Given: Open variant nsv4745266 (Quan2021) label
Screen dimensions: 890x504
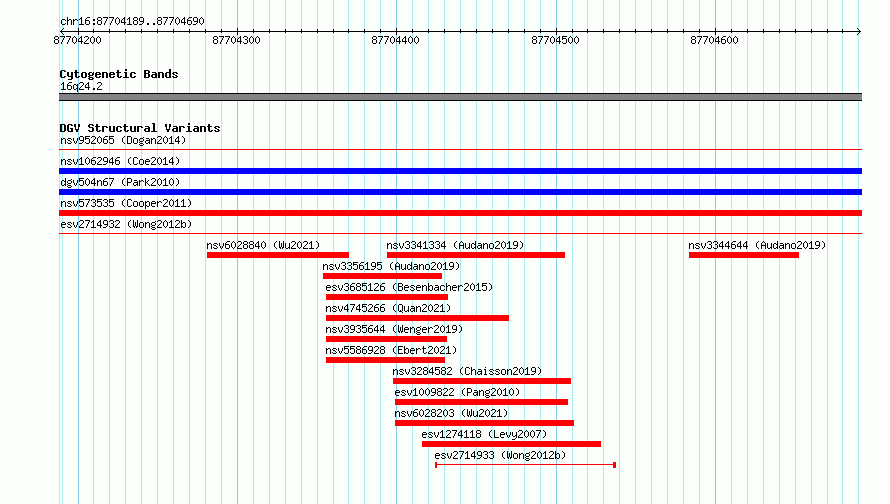Looking at the screenshot, I should (388, 308).
